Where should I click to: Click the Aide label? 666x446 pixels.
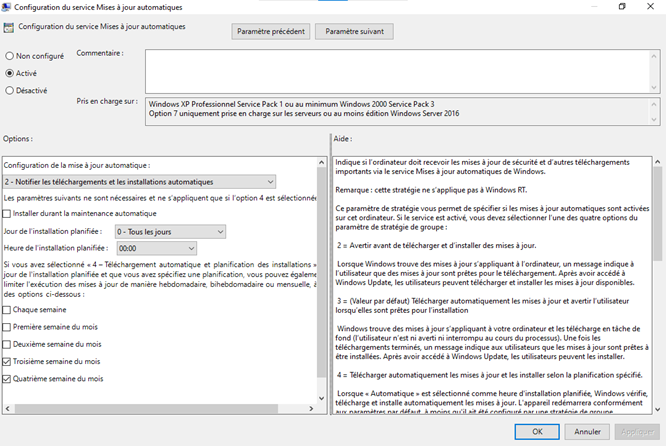tap(343, 139)
